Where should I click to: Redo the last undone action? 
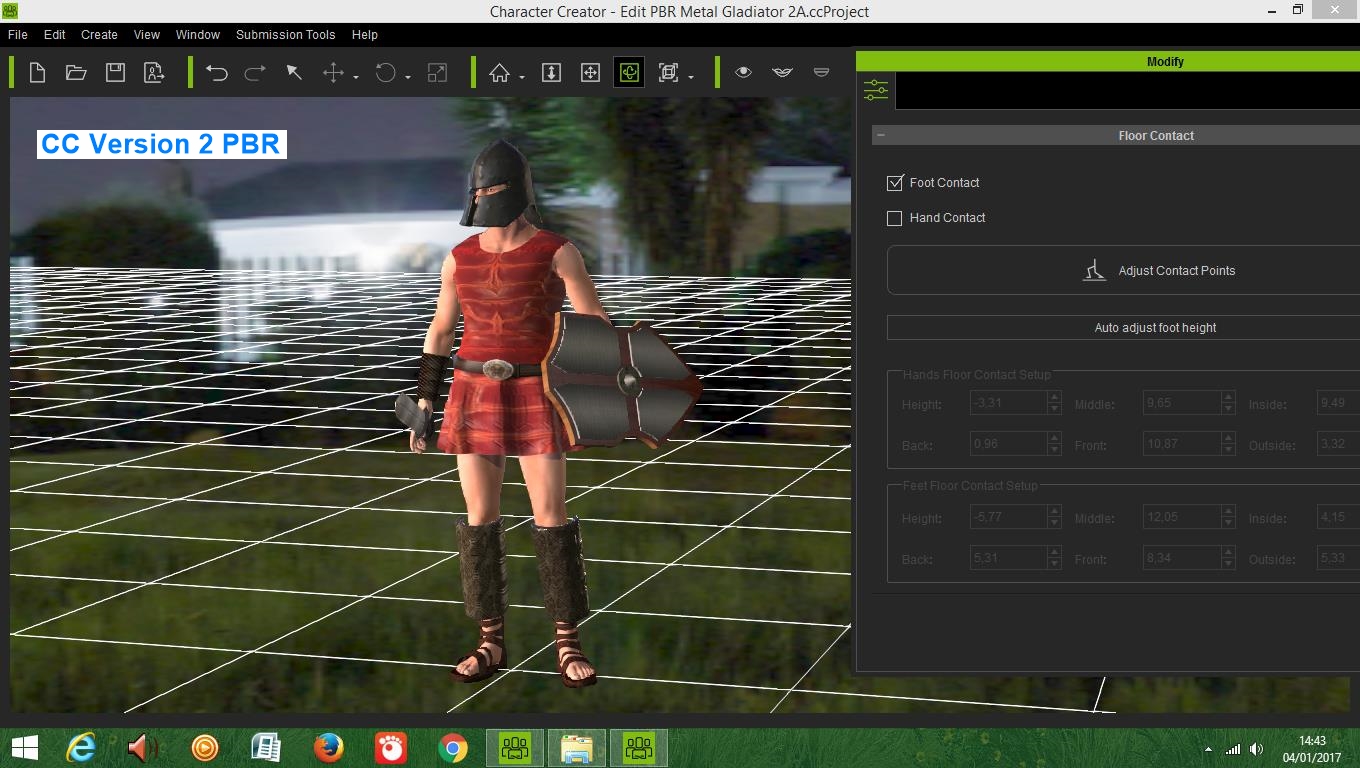point(255,73)
